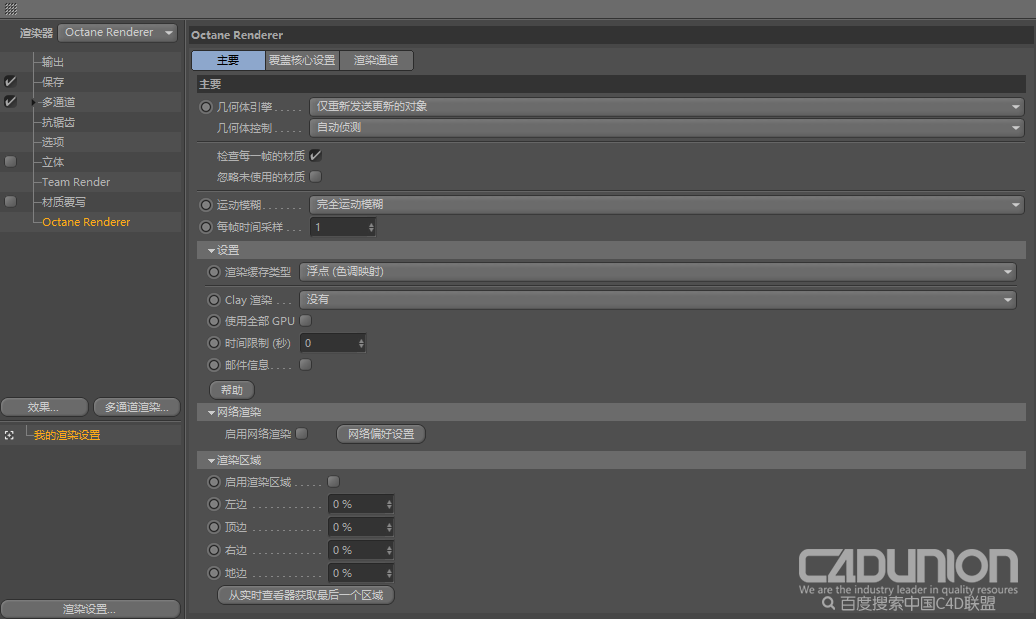Viewport: 1036px width, 619px height.
Task: Click the 每帧时间采样 animation dot
Action: (x=205, y=227)
